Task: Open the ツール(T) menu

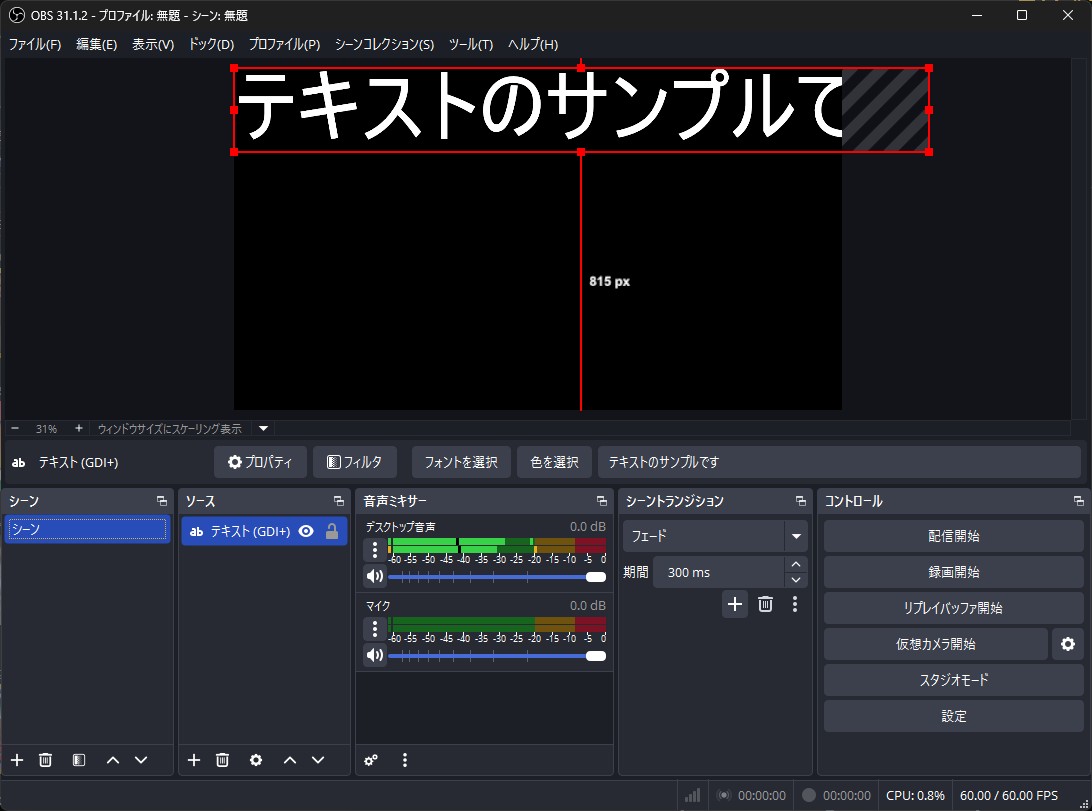Action: [470, 44]
